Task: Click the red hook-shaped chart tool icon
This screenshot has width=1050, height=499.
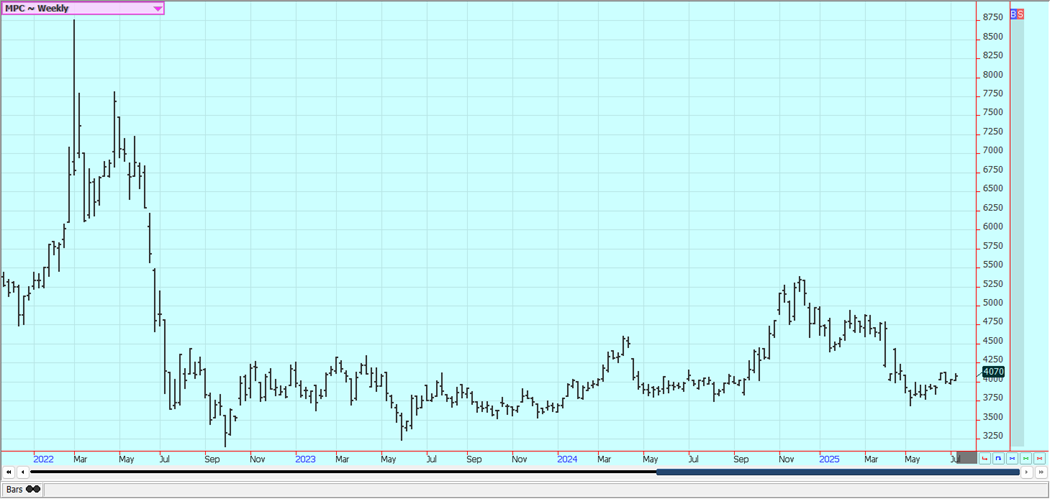Action: click(984, 458)
